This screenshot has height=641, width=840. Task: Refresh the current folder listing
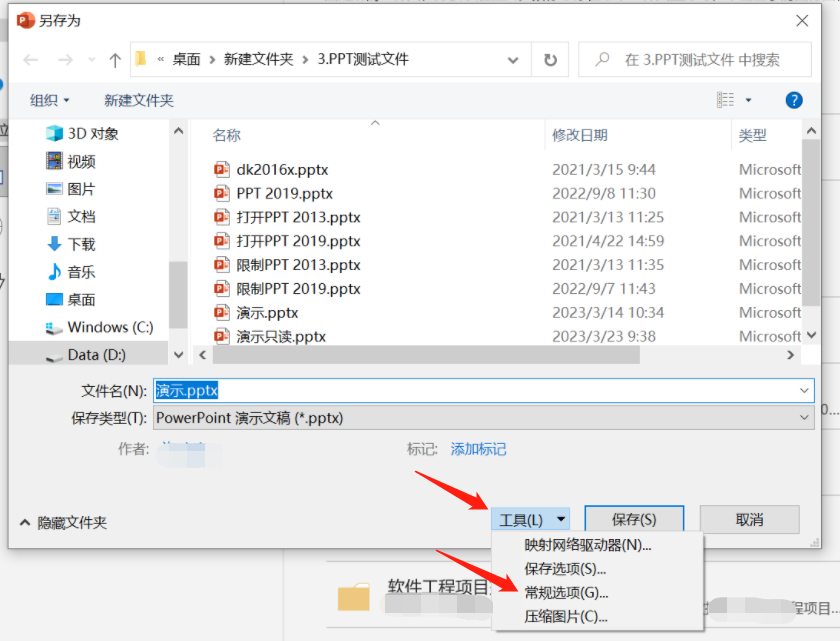click(550, 59)
